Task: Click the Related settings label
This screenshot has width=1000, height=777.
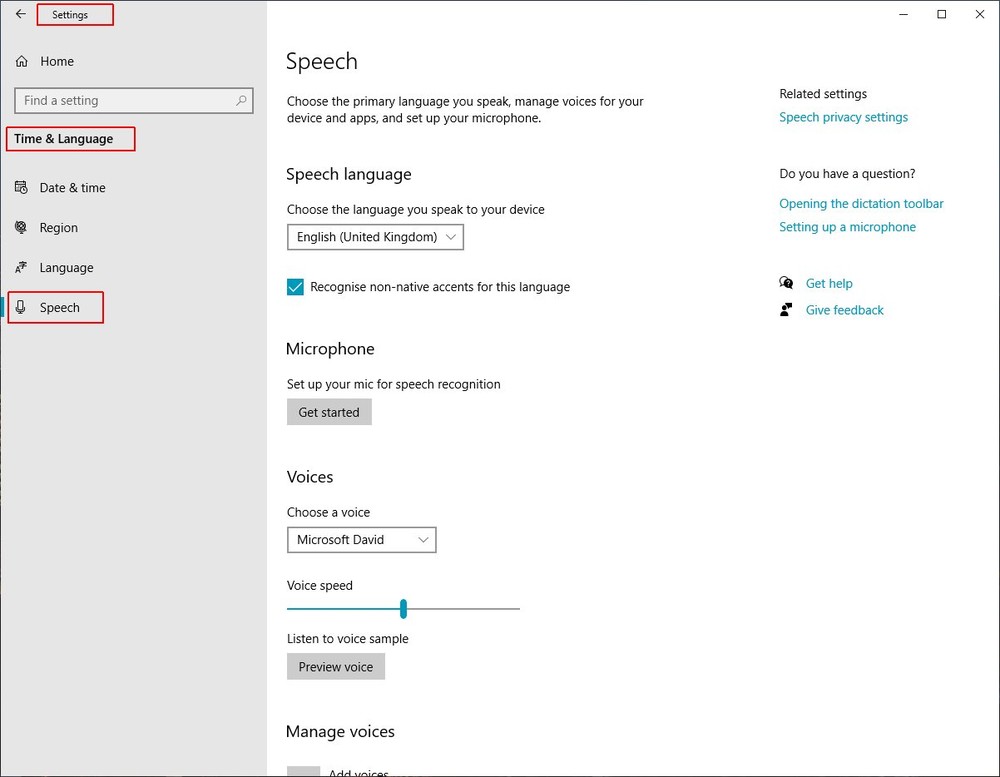Action: (823, 94)
